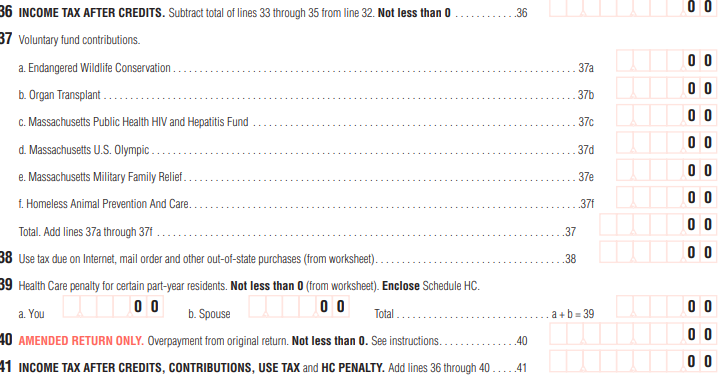Click the 37b Organ Transplant amount box

(x=666, y=88)
